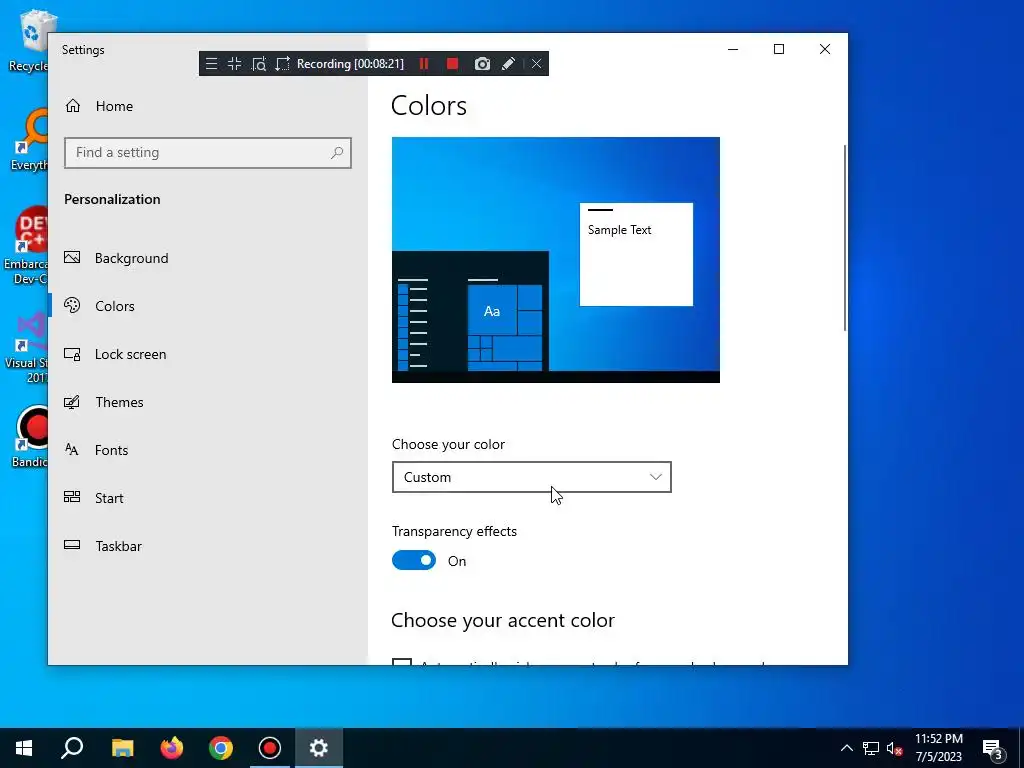Click the Lock screen icon
Screen dimensions: 1024x768
coord(72,354)
